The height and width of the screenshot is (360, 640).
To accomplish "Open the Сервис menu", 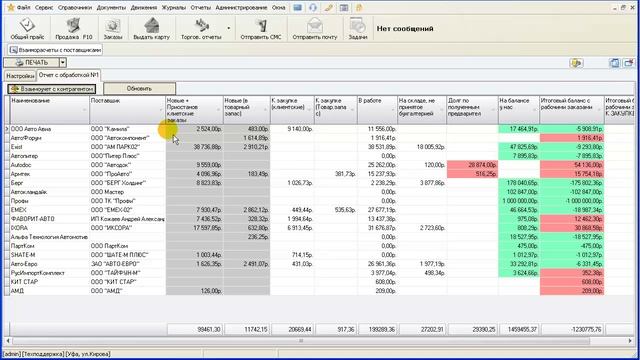I will coord(44,7).
